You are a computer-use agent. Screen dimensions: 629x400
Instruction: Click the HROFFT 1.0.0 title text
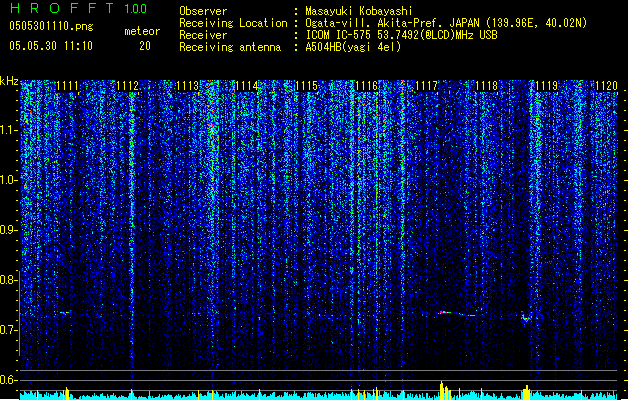[79, 8]
